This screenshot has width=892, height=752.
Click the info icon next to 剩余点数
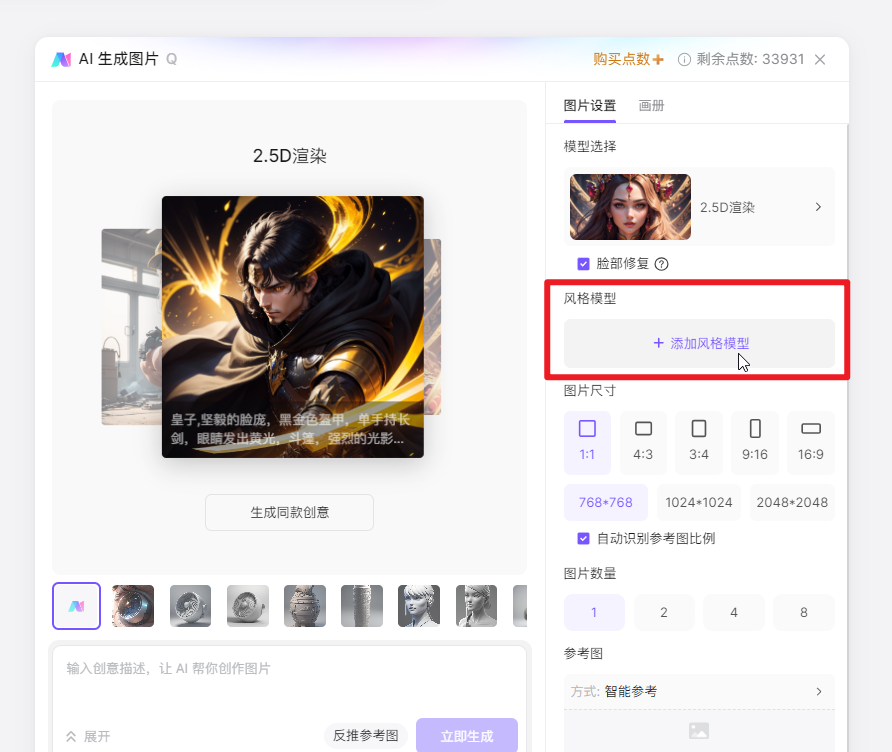pos(684,59)
